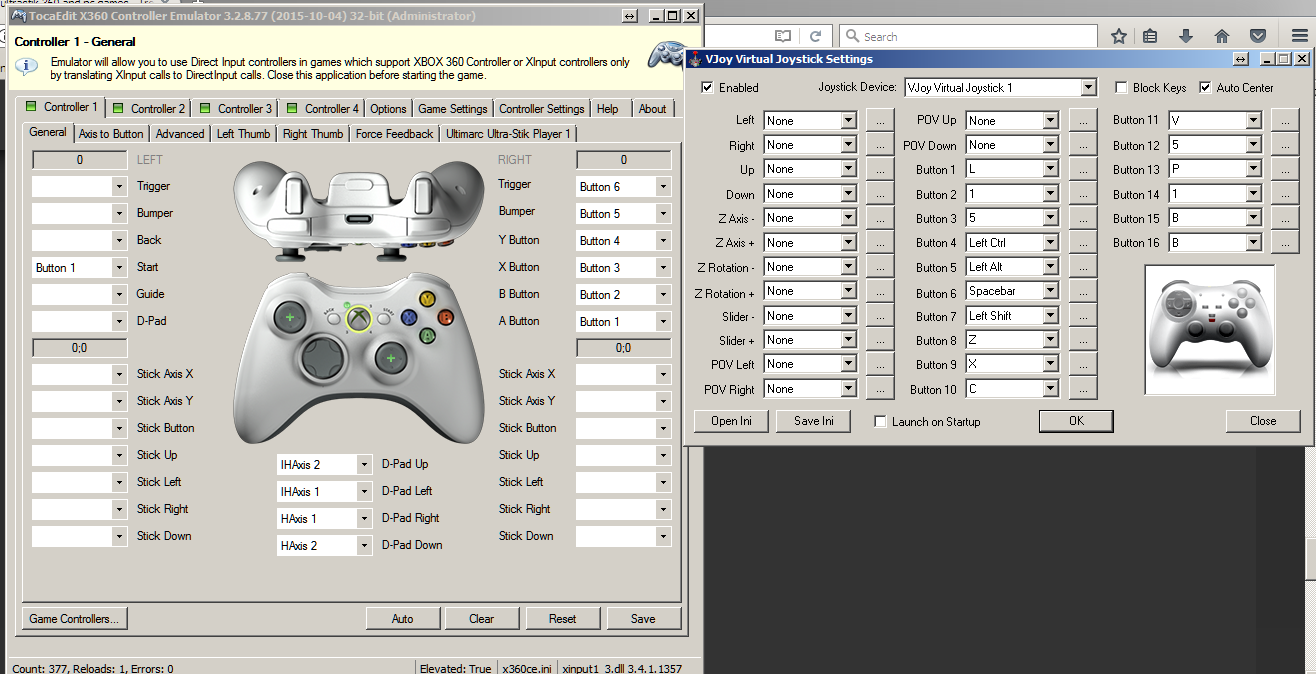Click the double-arrow icon in TocaEdit title bar
This screenshot has width=1316, height=674.
[x=629, y=16]
